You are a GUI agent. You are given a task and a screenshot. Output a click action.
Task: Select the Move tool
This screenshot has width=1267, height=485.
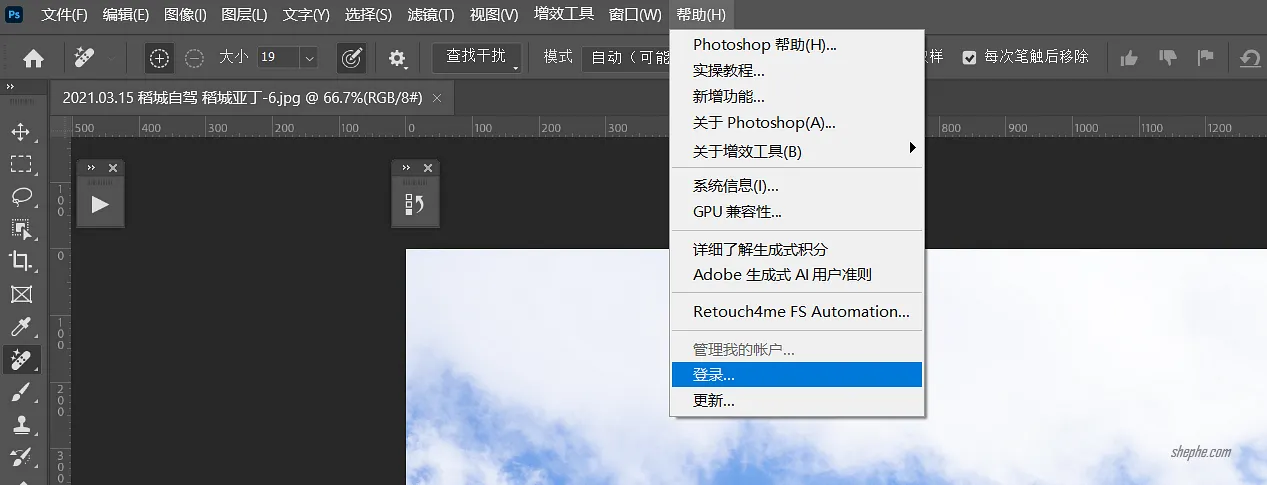coord(21,132)
